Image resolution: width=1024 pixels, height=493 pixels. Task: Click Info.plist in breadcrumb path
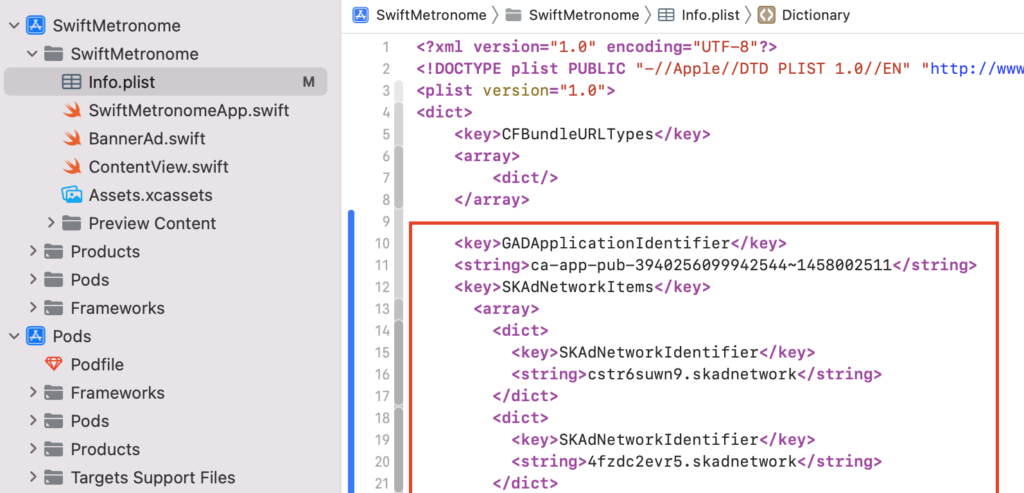click(x=709, y=15)
